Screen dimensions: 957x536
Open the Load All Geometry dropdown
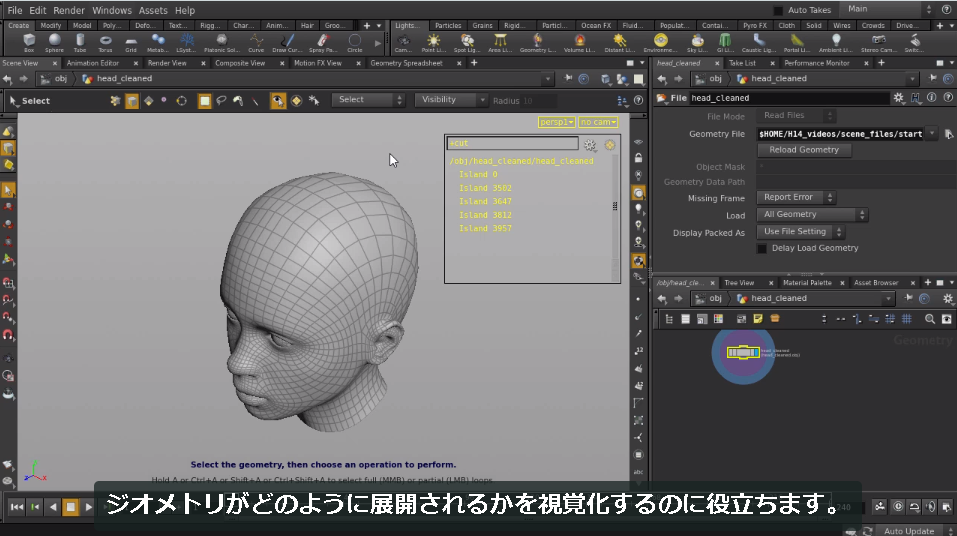812,214
